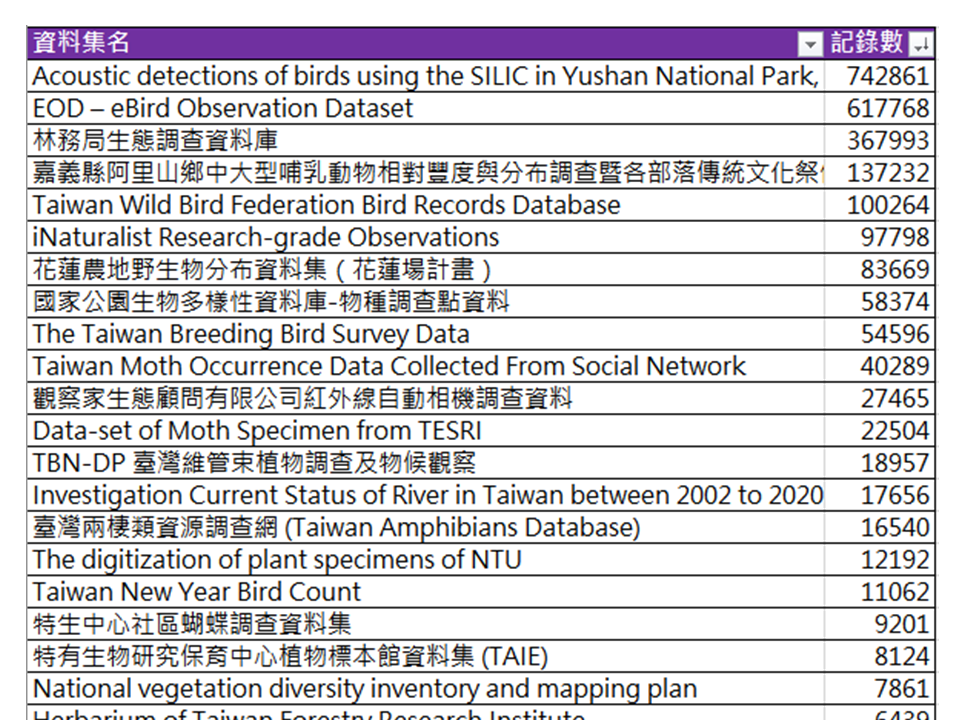960x720 pixels.
Task: Click the record count value 9201
Action: 901,624
